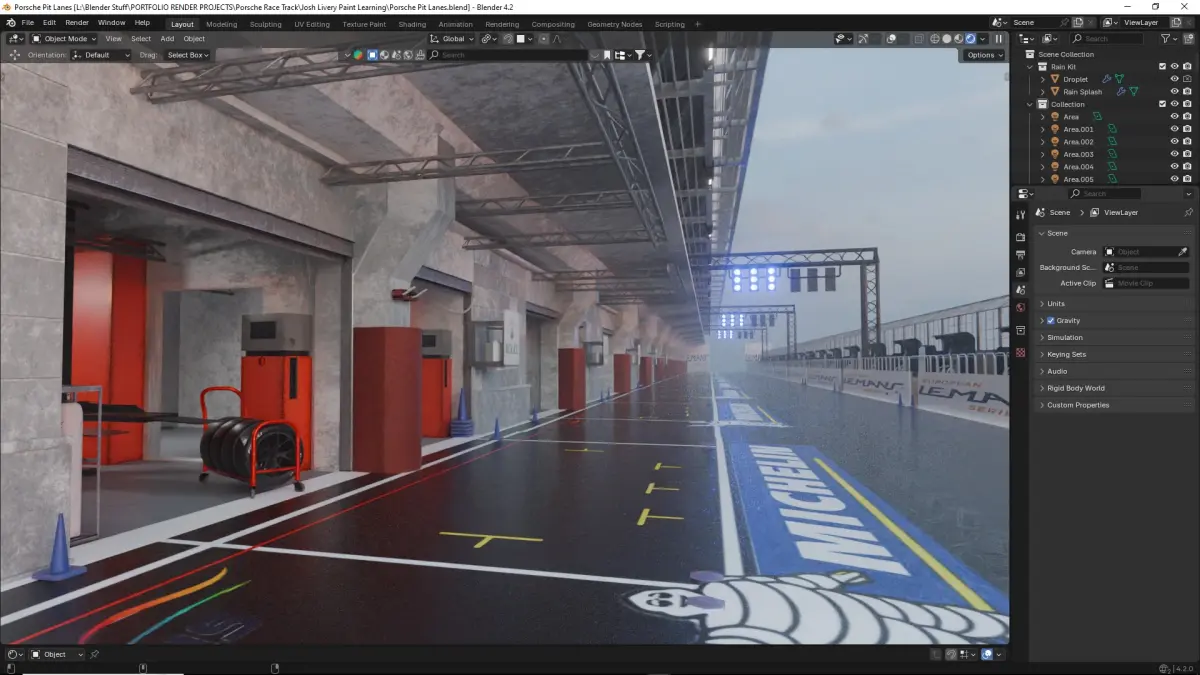Open the viewport Add menu
Screen dimensions: 1200x675
click(167, 39)
